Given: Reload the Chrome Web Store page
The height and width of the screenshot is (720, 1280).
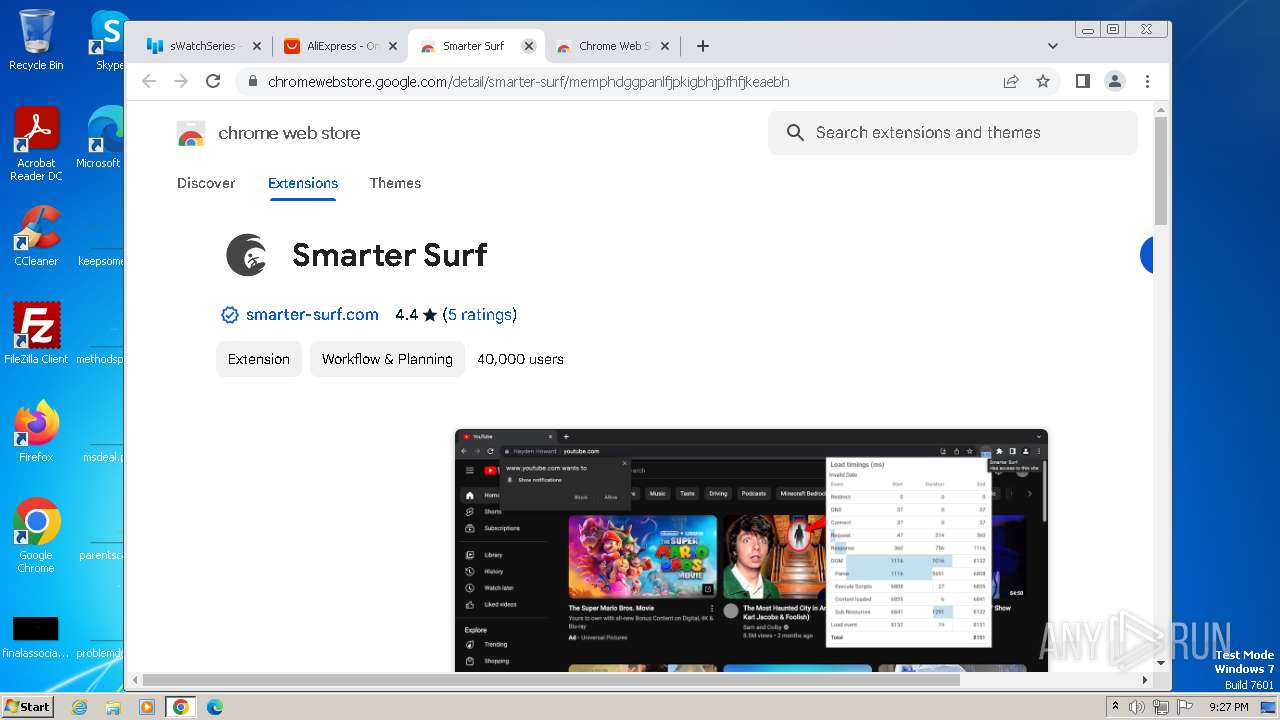Looking at the screenshot, I should click(213, 82).
